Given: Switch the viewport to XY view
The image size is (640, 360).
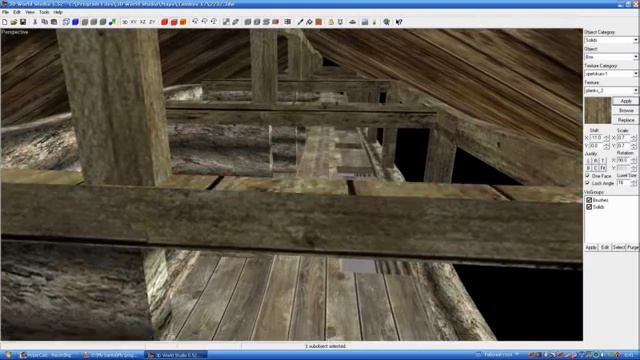Looking at the screenshot, I should coord(134,22).
